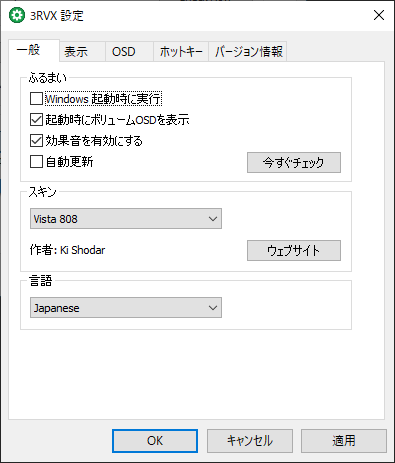Enable the Windows 起動時に実行 checkbox
Image resolution: width=395 pixels, height=463 pixels.
click(36, 99)
